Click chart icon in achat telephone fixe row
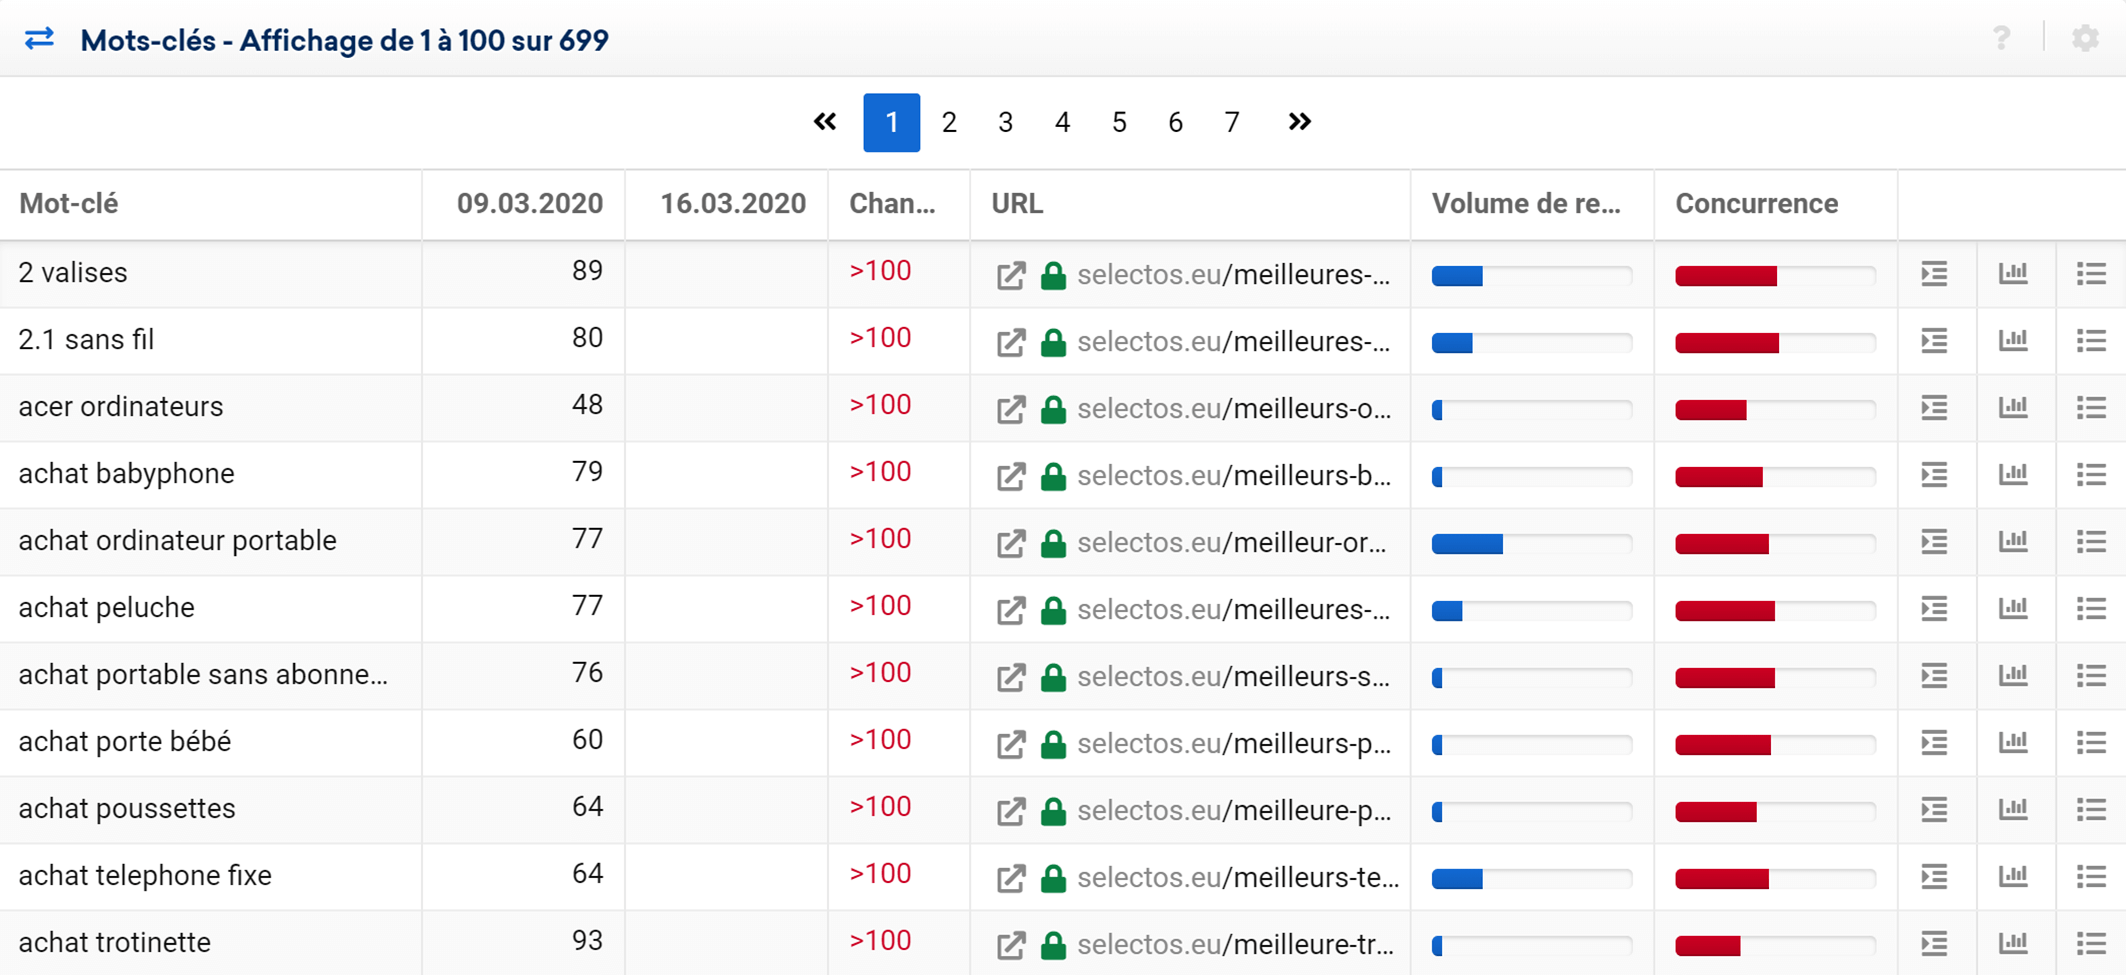Screen dimensions: 2126x975 2013,877
